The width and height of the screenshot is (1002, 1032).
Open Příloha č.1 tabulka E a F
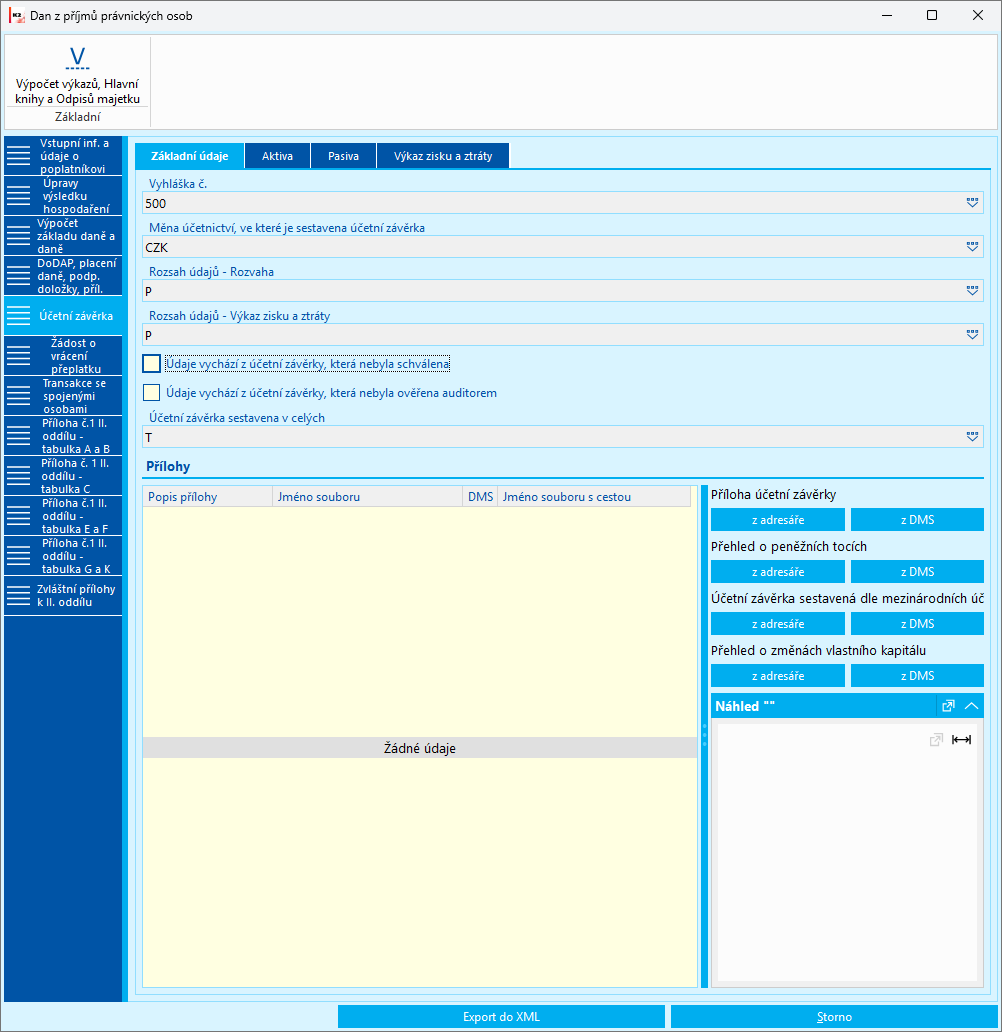[63, 516]
